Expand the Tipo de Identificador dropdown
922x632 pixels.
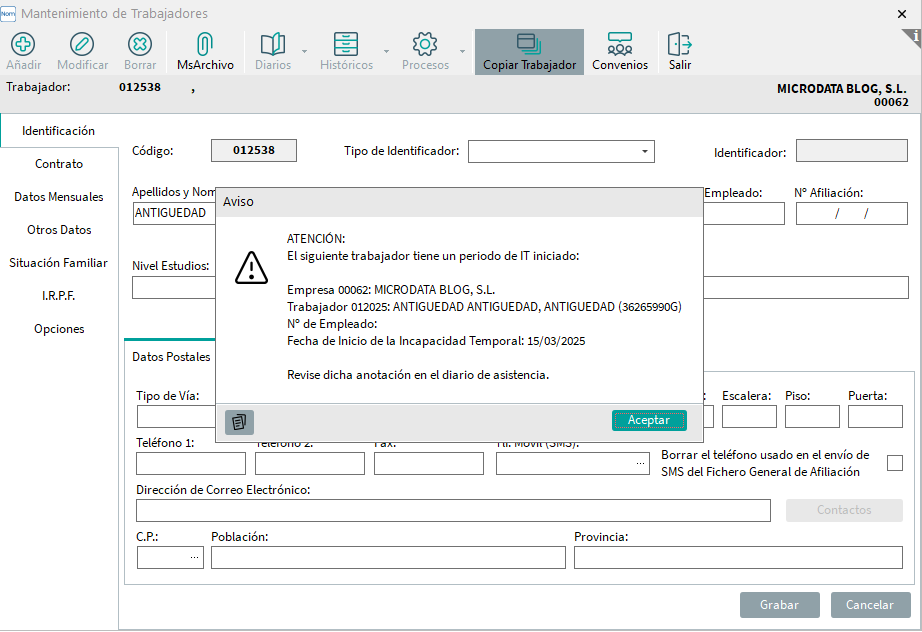pyautogui.click(x=645, y=152)
